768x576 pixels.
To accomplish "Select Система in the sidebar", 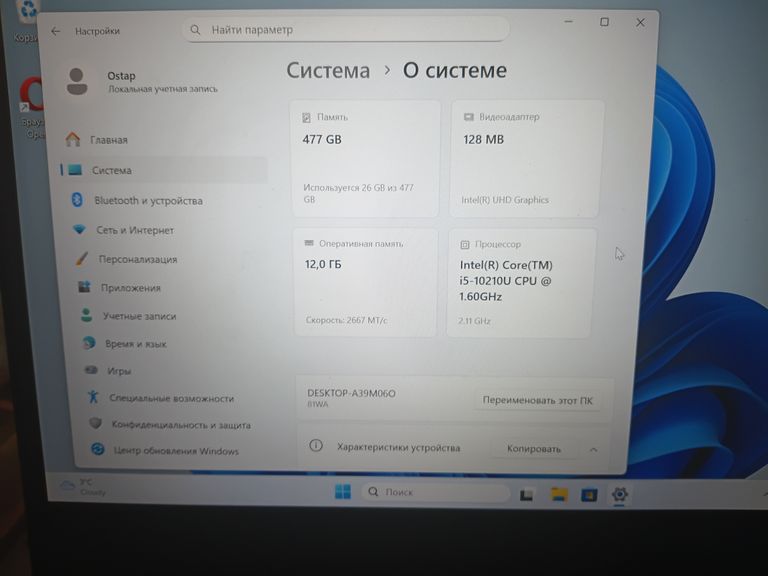I will [163, 170].
